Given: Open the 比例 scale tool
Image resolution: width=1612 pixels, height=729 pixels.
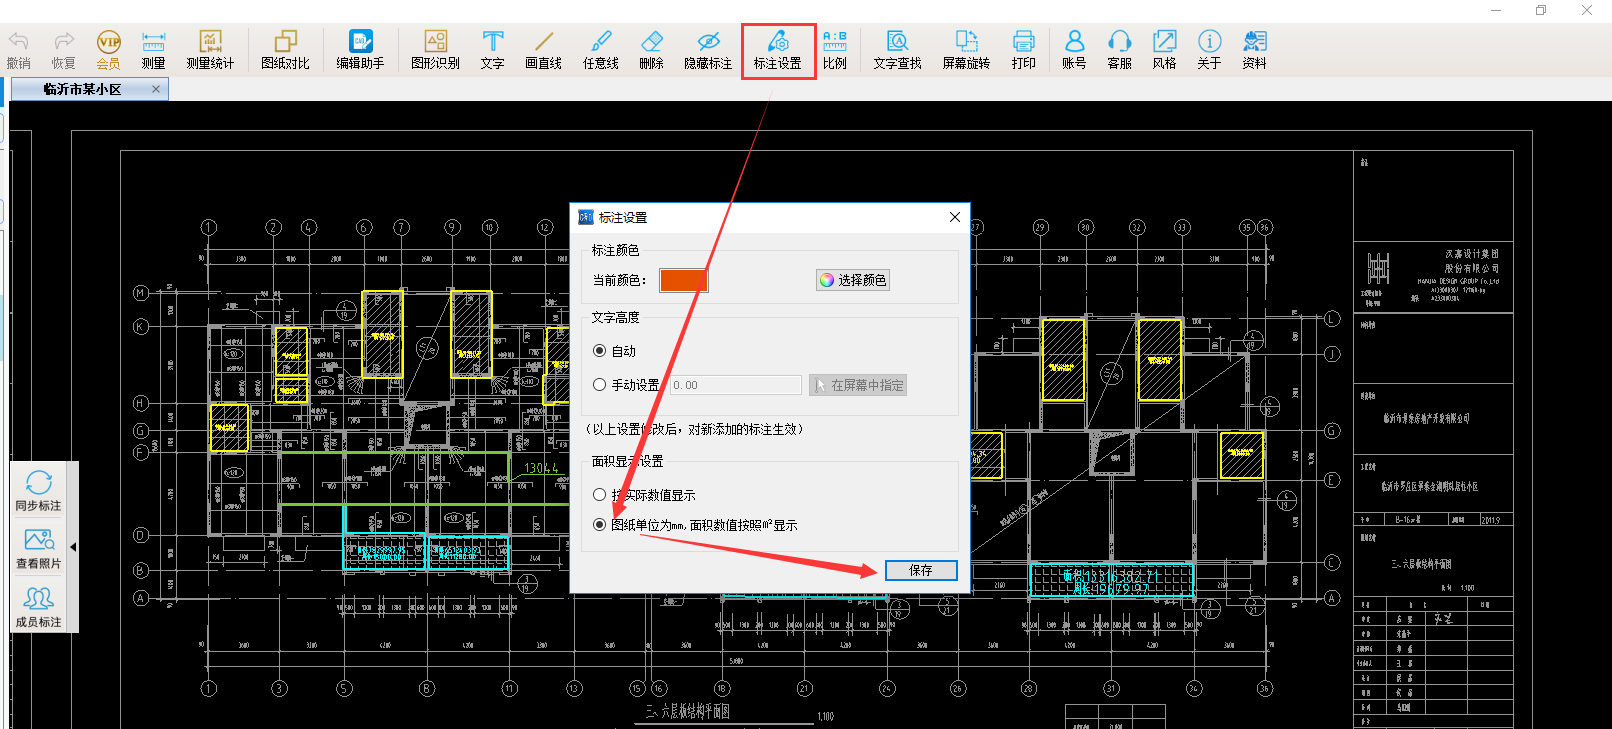Looking at the screenshot, I should (x=835, y=49).
